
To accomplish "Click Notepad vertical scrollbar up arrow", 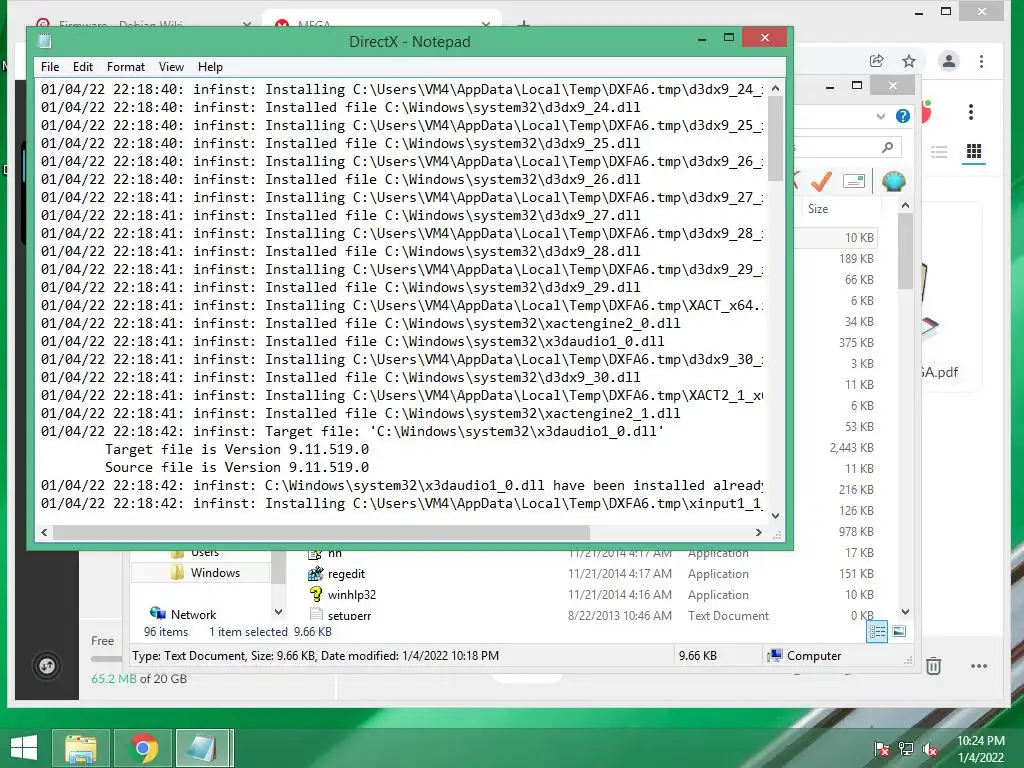I will point(775,88).
